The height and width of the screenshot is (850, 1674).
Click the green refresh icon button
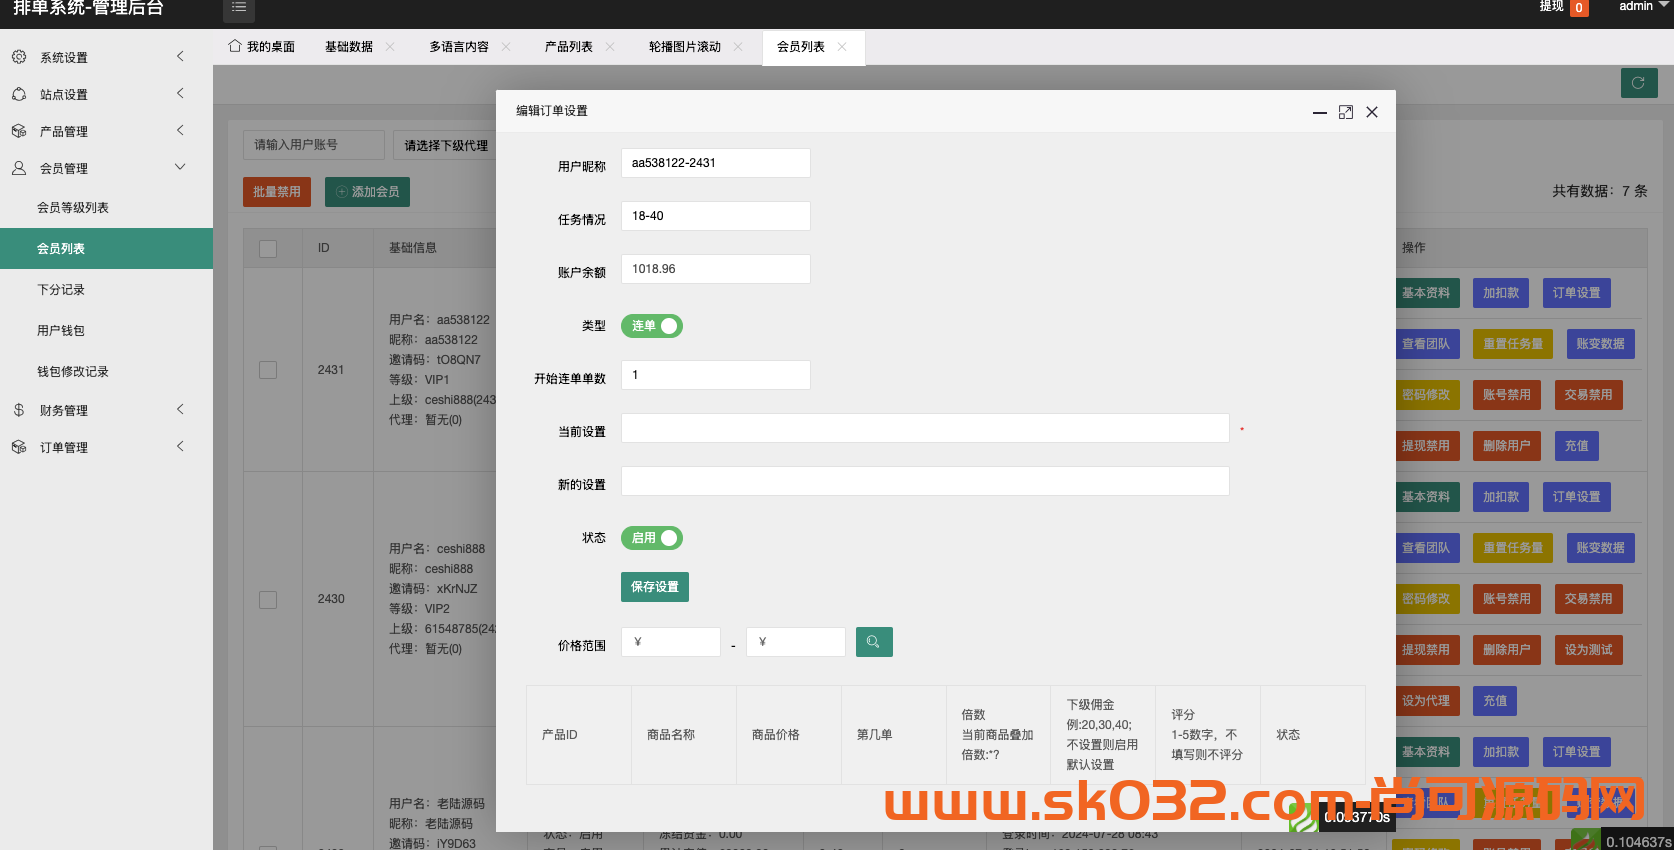tap(1639, 83)
